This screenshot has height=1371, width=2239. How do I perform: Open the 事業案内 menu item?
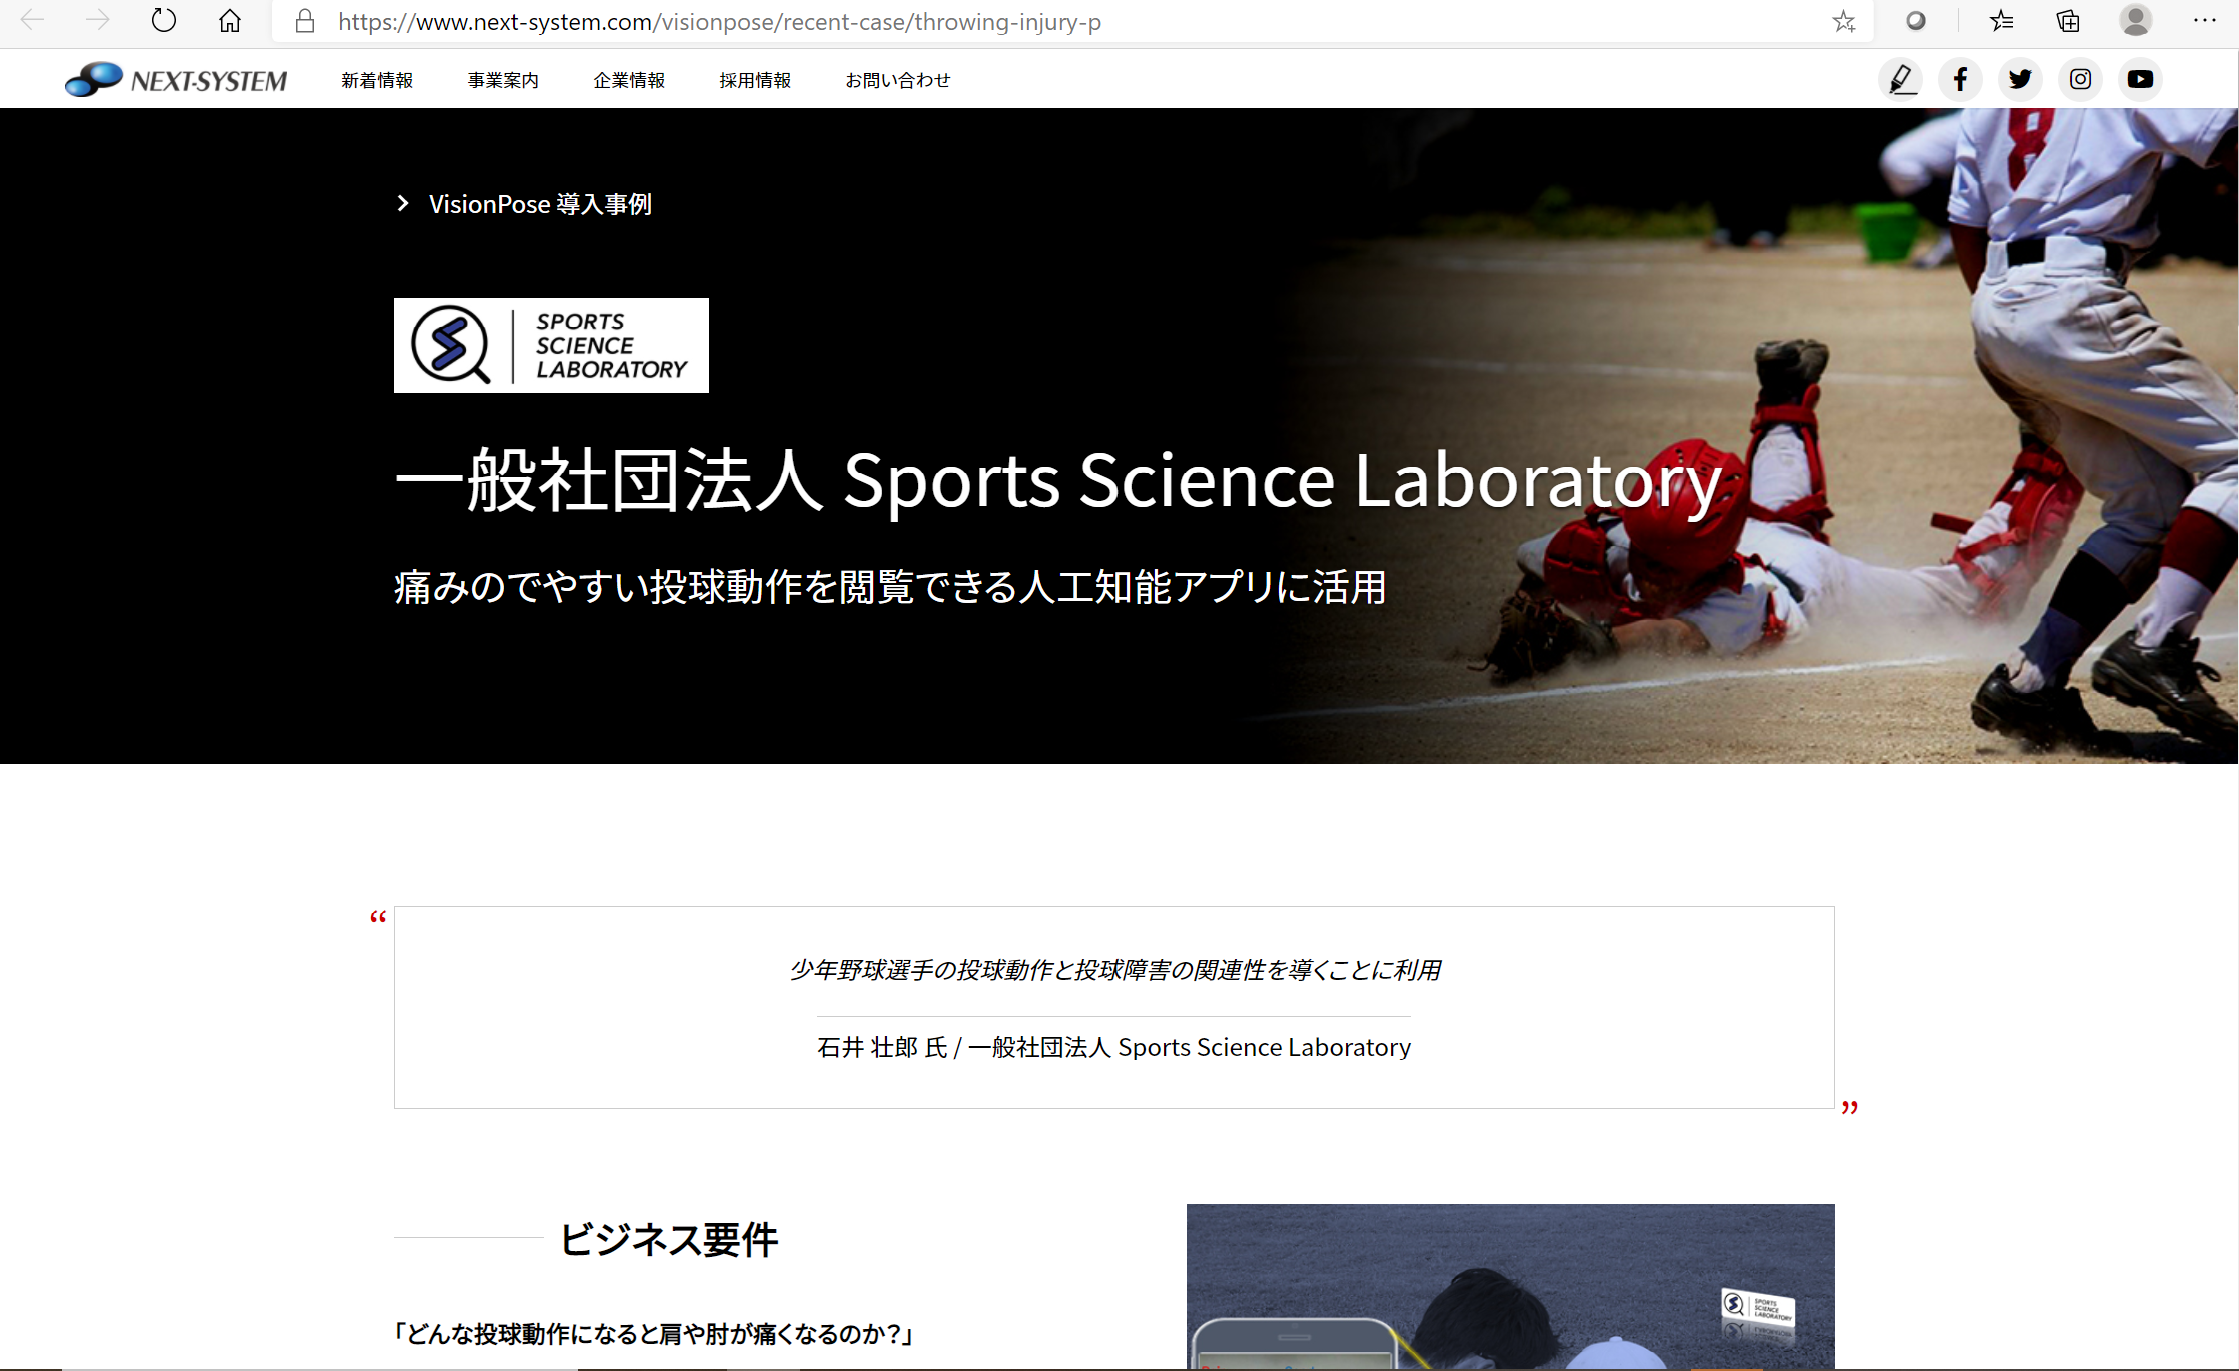(503, 80)
